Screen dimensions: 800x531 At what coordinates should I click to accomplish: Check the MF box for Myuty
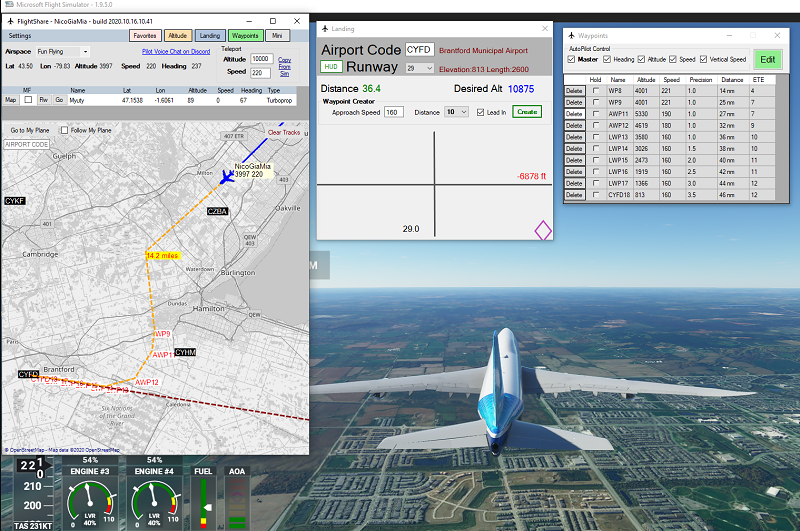click(28, 100)
